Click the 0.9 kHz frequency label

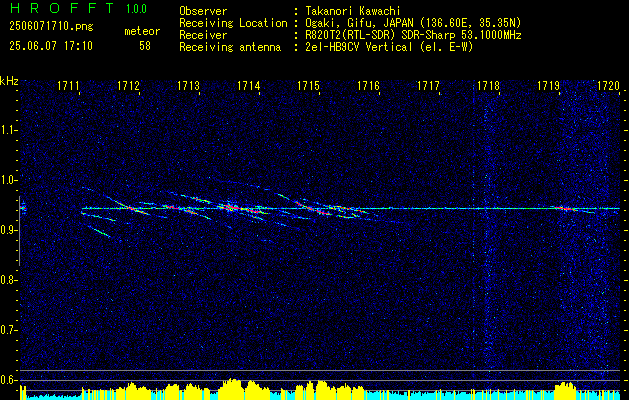[x=9, y=230]
